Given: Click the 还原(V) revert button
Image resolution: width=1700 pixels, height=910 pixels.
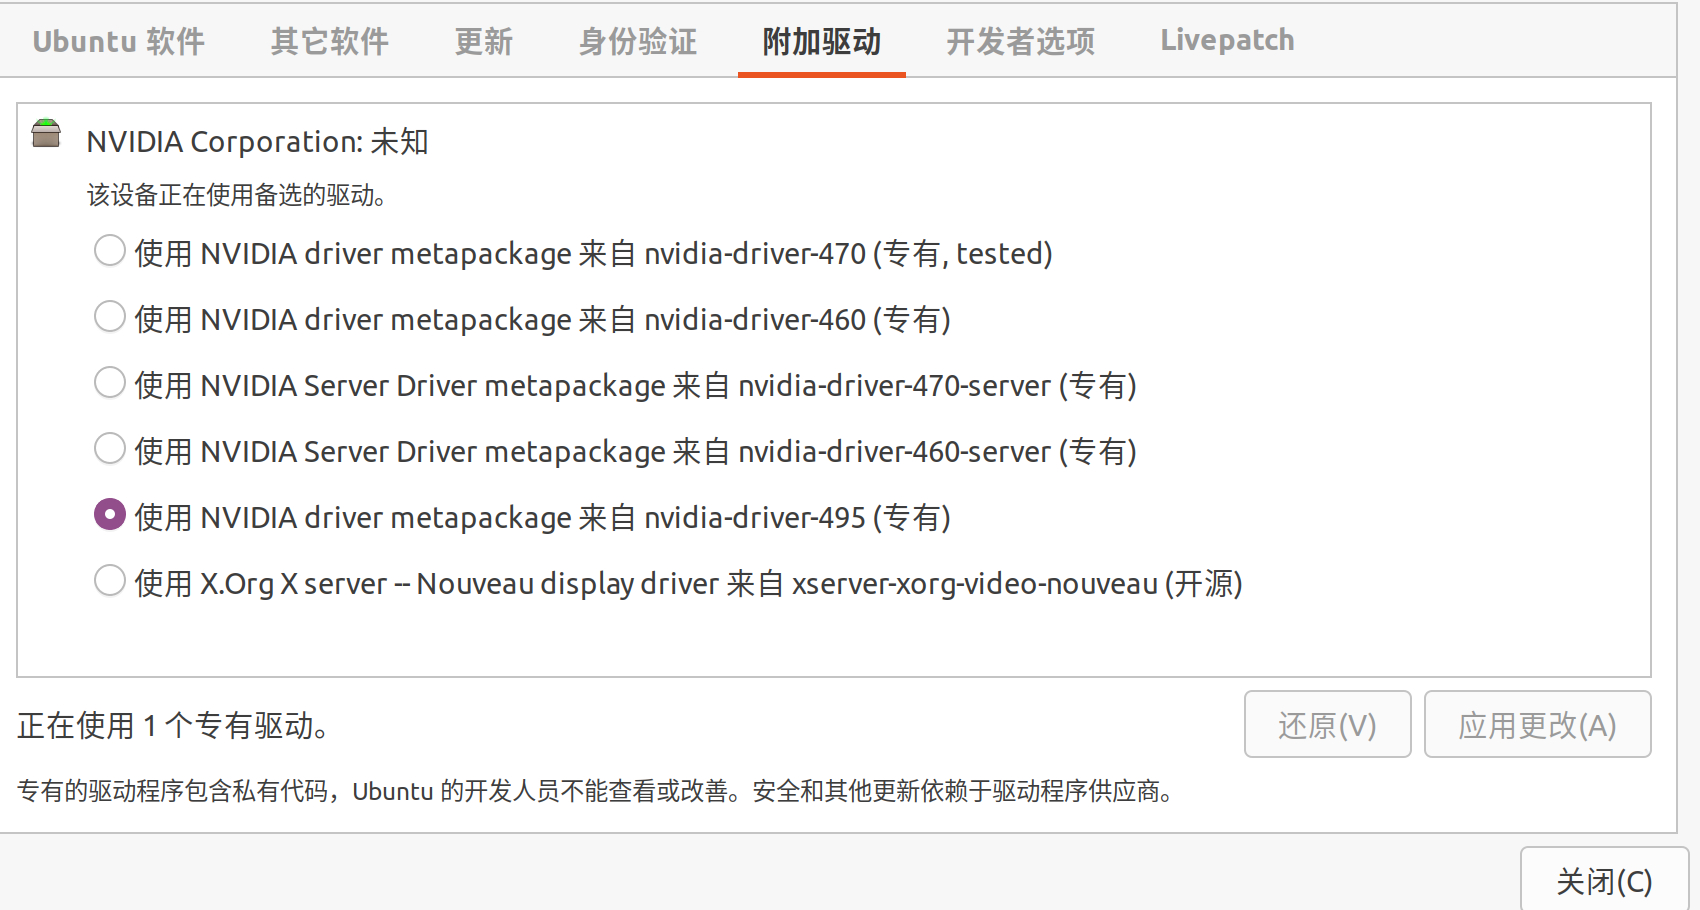Looking at the screenshot, I should pos(1328,724).
